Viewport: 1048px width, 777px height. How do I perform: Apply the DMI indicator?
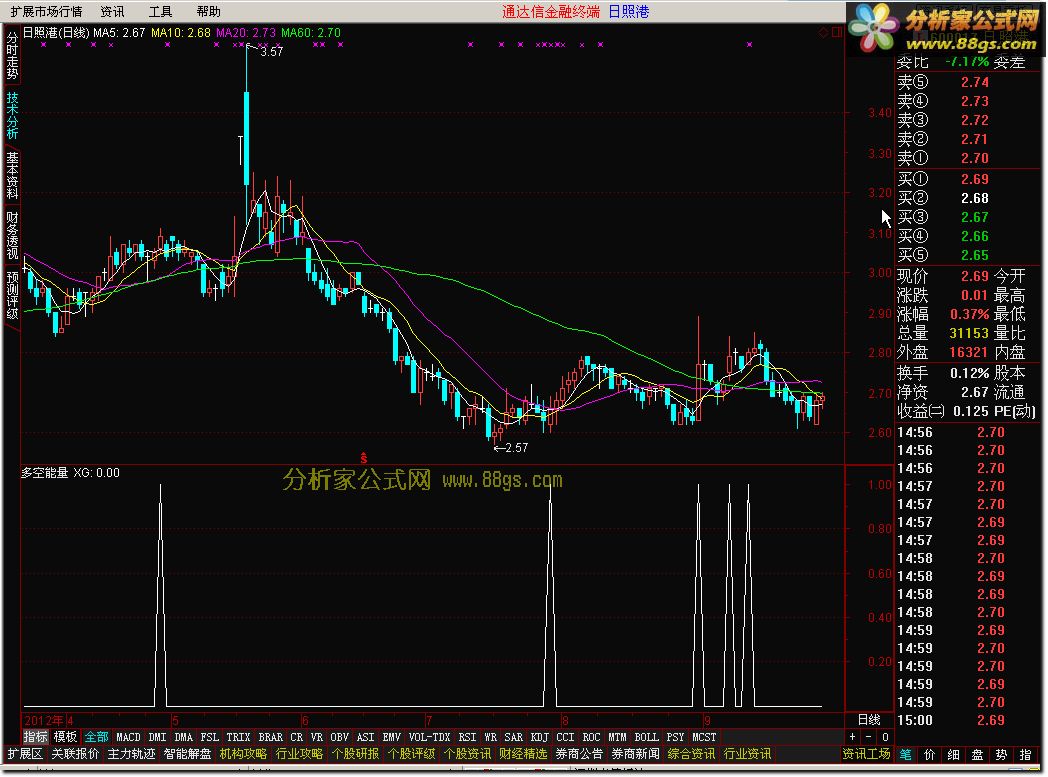pos(157,737)
